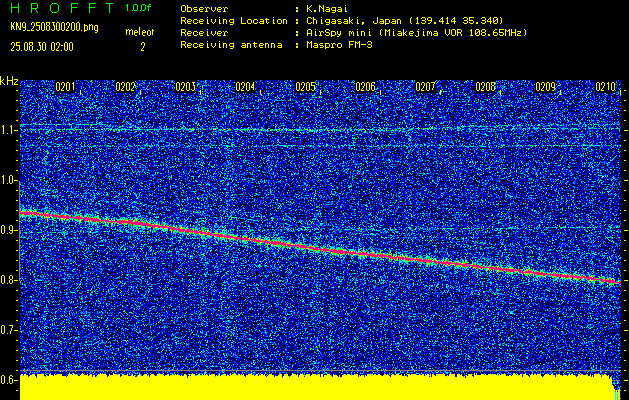Click the Receiving antenna value Maspro FM-3
This screenshot has height=400, width=629.
pos(339,45)
